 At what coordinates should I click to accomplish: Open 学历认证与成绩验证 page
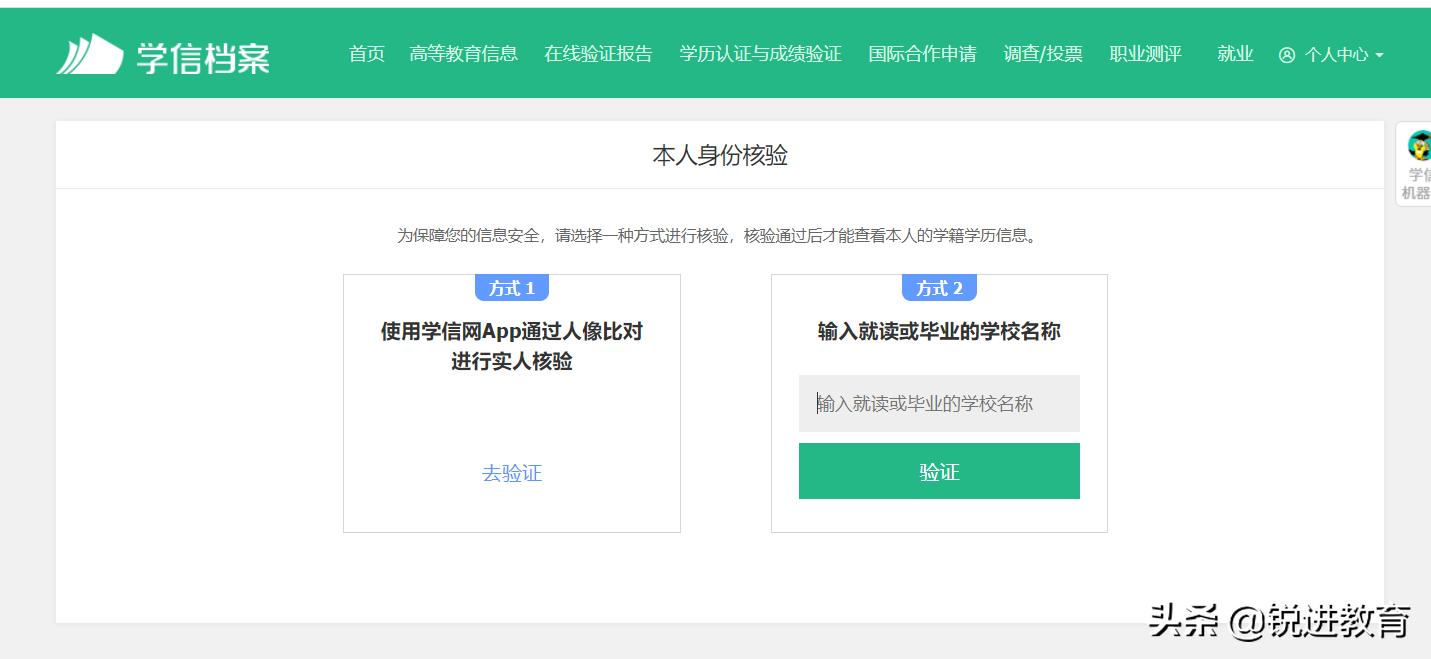click(760, 55)
